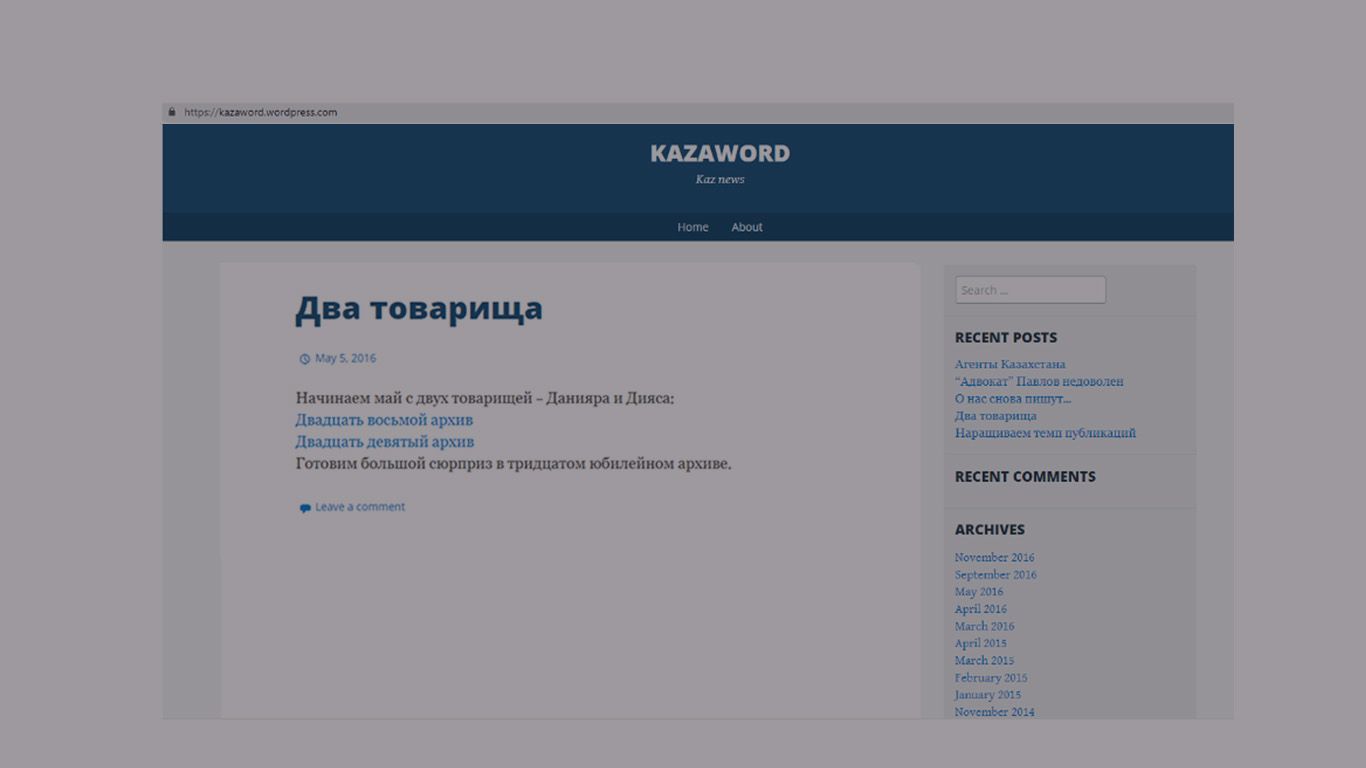Viewport: 1366px width, 768px height.
Task: Open the November 2016 archive
Action: coord(995,557)
